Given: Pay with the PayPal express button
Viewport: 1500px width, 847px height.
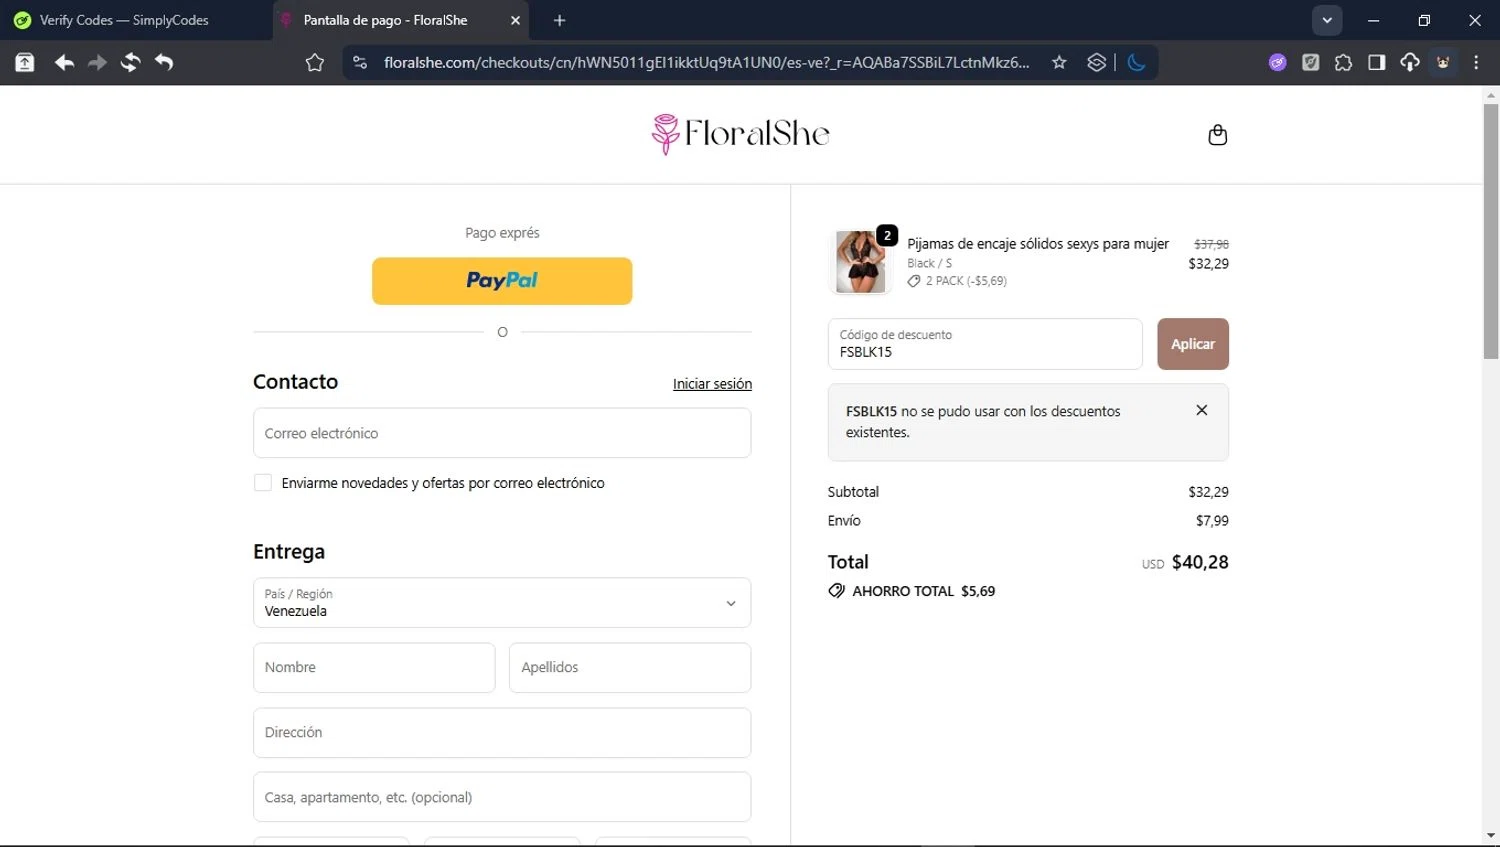Looking at the screenshot, I should pos(502,281).
